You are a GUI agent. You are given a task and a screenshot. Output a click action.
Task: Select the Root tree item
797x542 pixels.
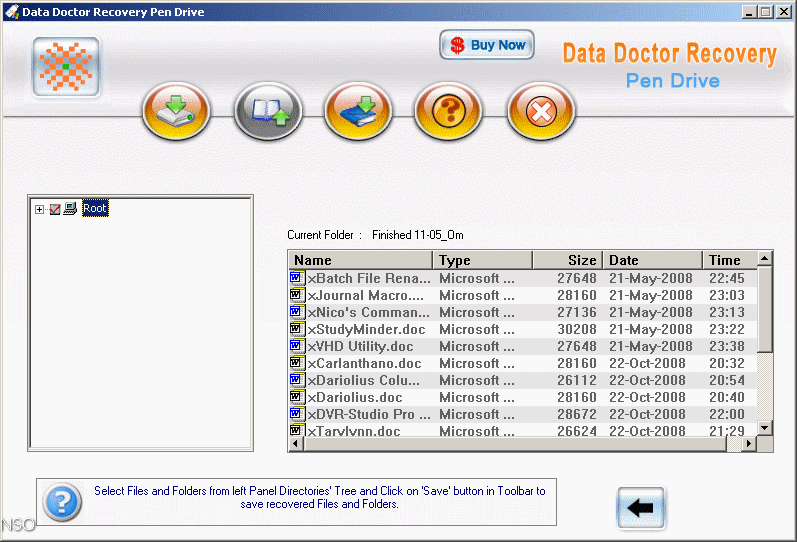(95, 208)
